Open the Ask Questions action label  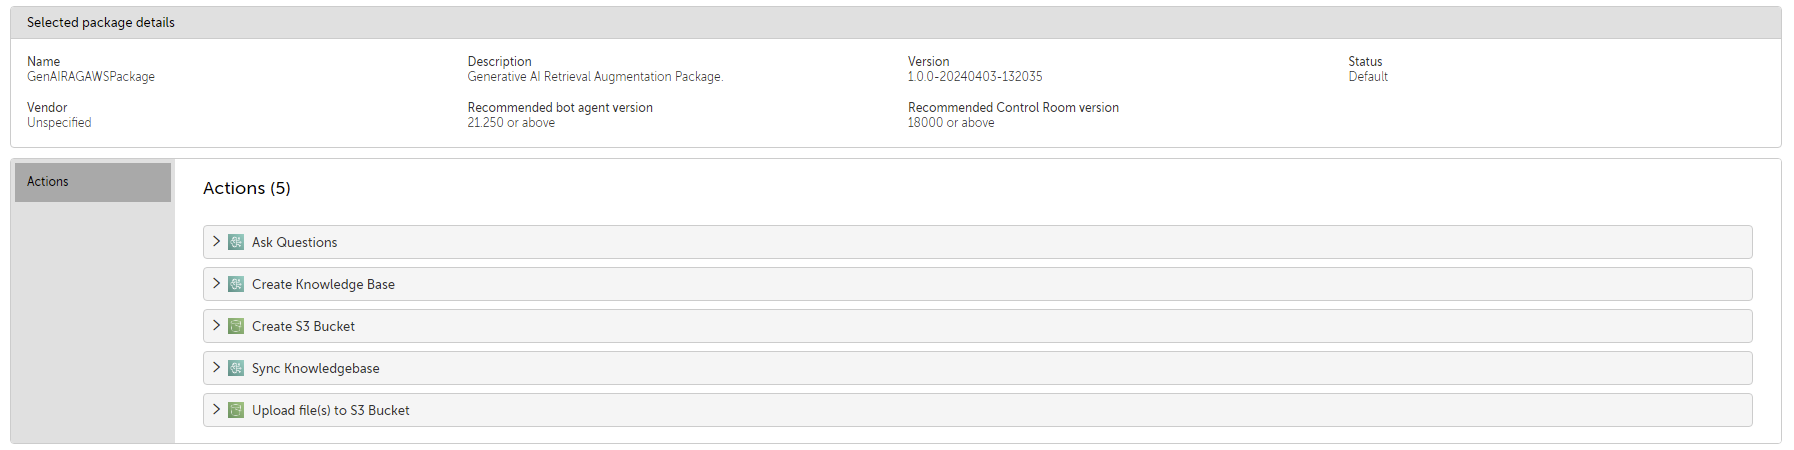pyautogui.click(x=294, y=243)
